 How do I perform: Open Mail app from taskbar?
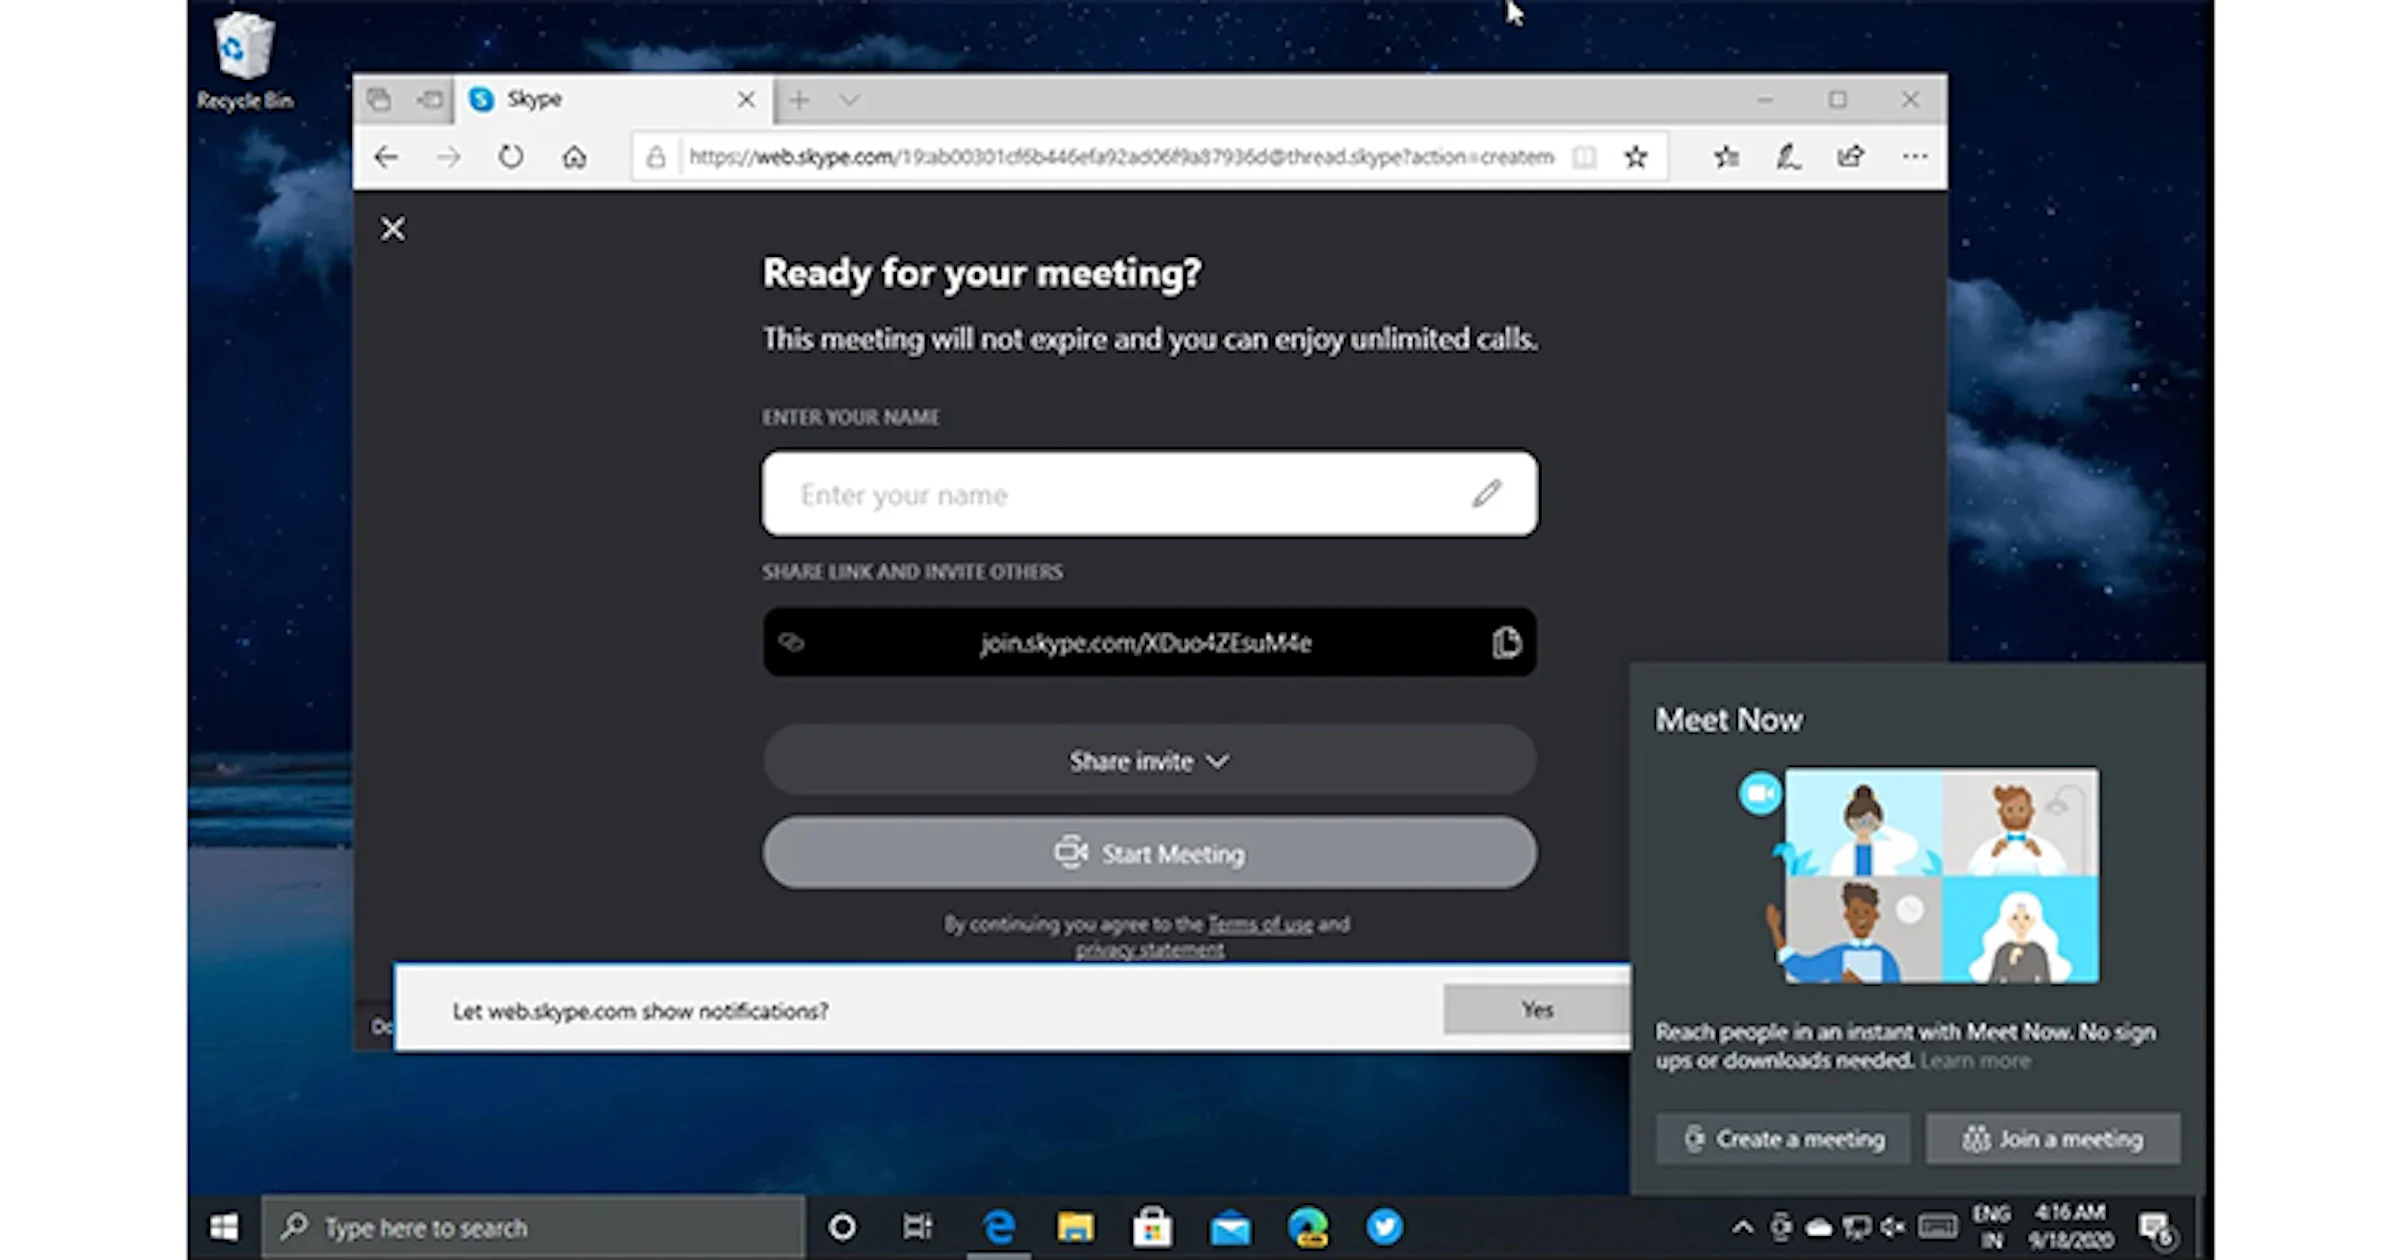(x=1231, y=1228)
